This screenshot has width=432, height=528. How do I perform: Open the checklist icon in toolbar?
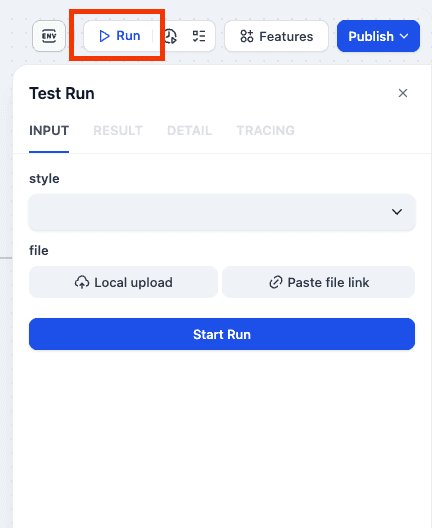tap(199, 36)
